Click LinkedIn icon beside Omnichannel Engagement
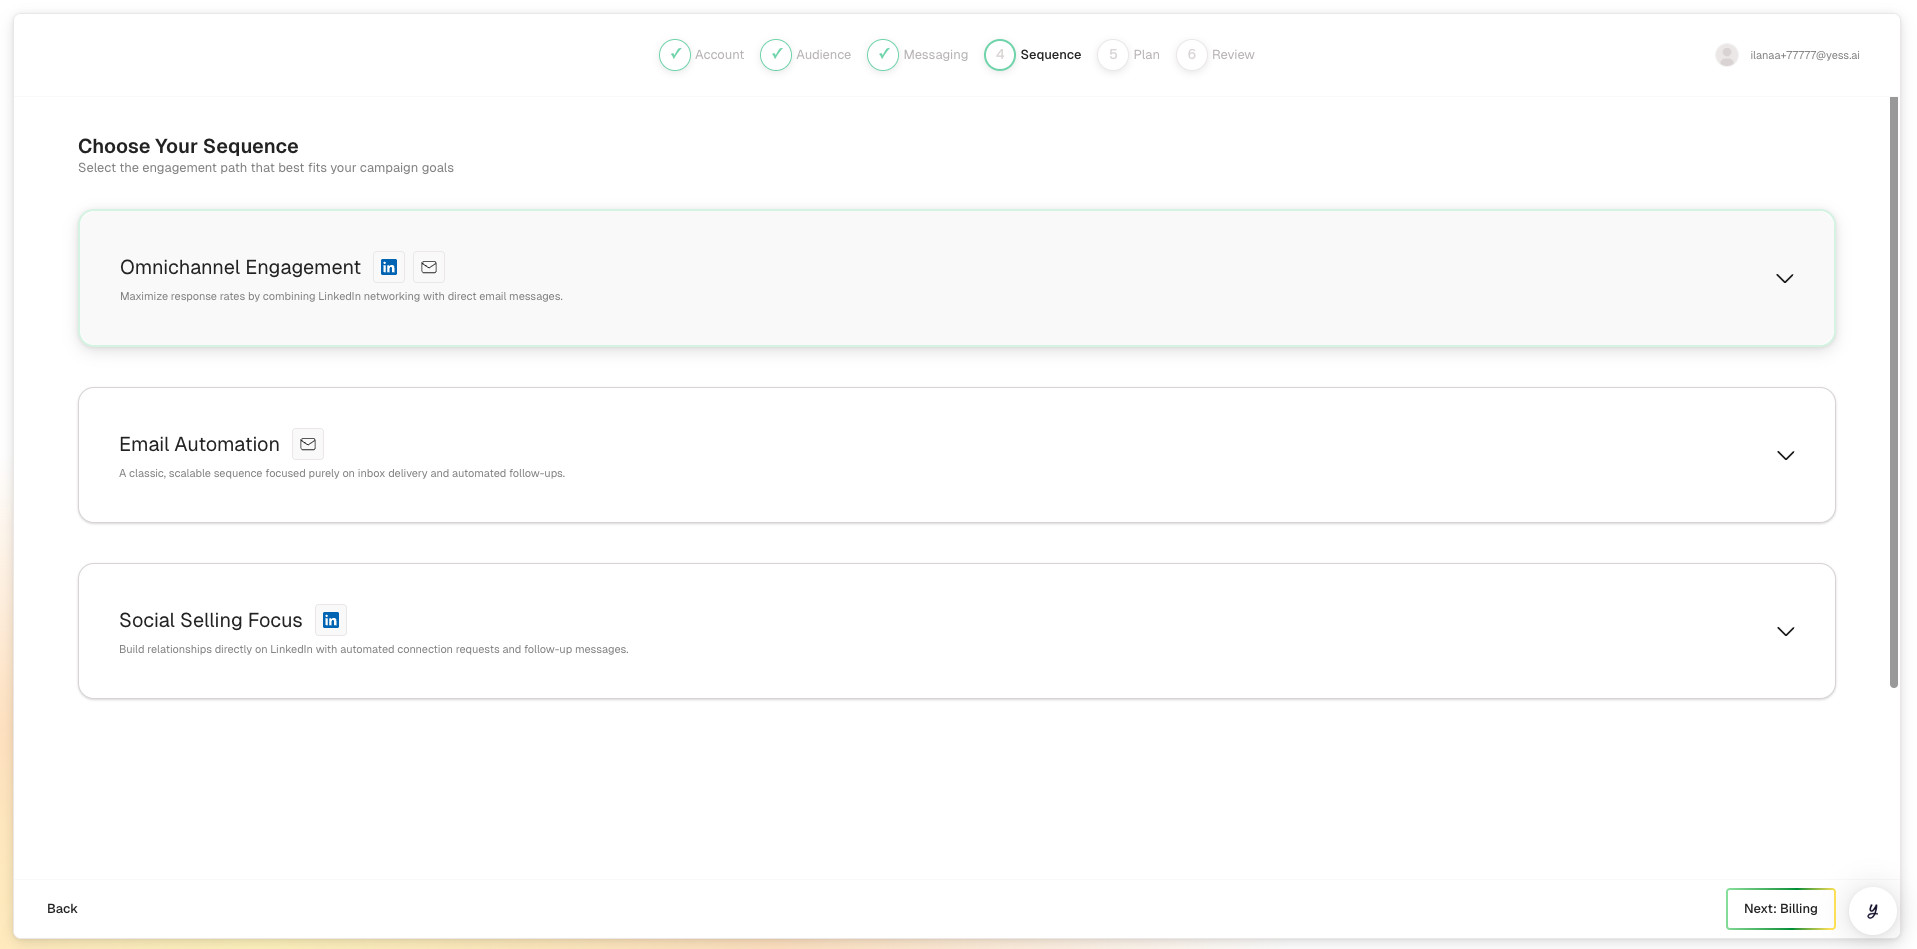The height and width of the screenshot is (949, 1917). tap(389, 267)
